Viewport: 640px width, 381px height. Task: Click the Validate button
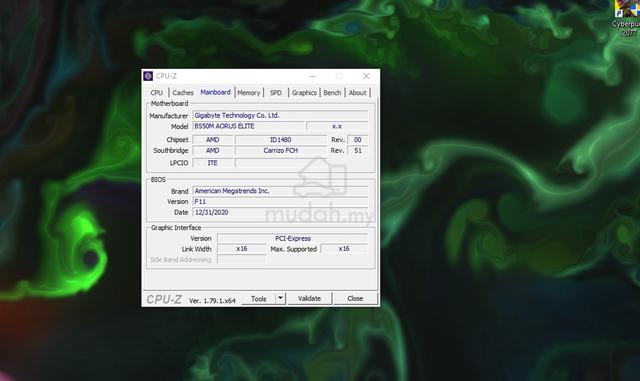pyautogui.click(x=309, y=299)
